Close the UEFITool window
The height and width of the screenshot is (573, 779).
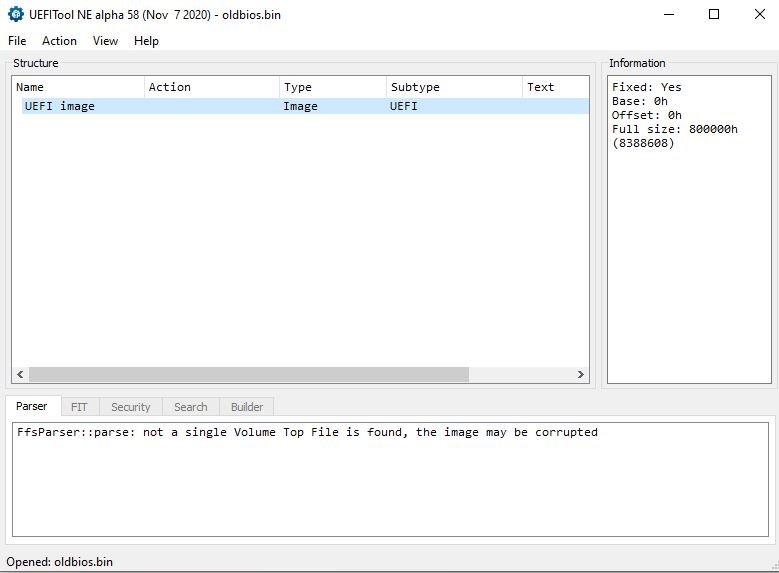click(x=760, y=14)
